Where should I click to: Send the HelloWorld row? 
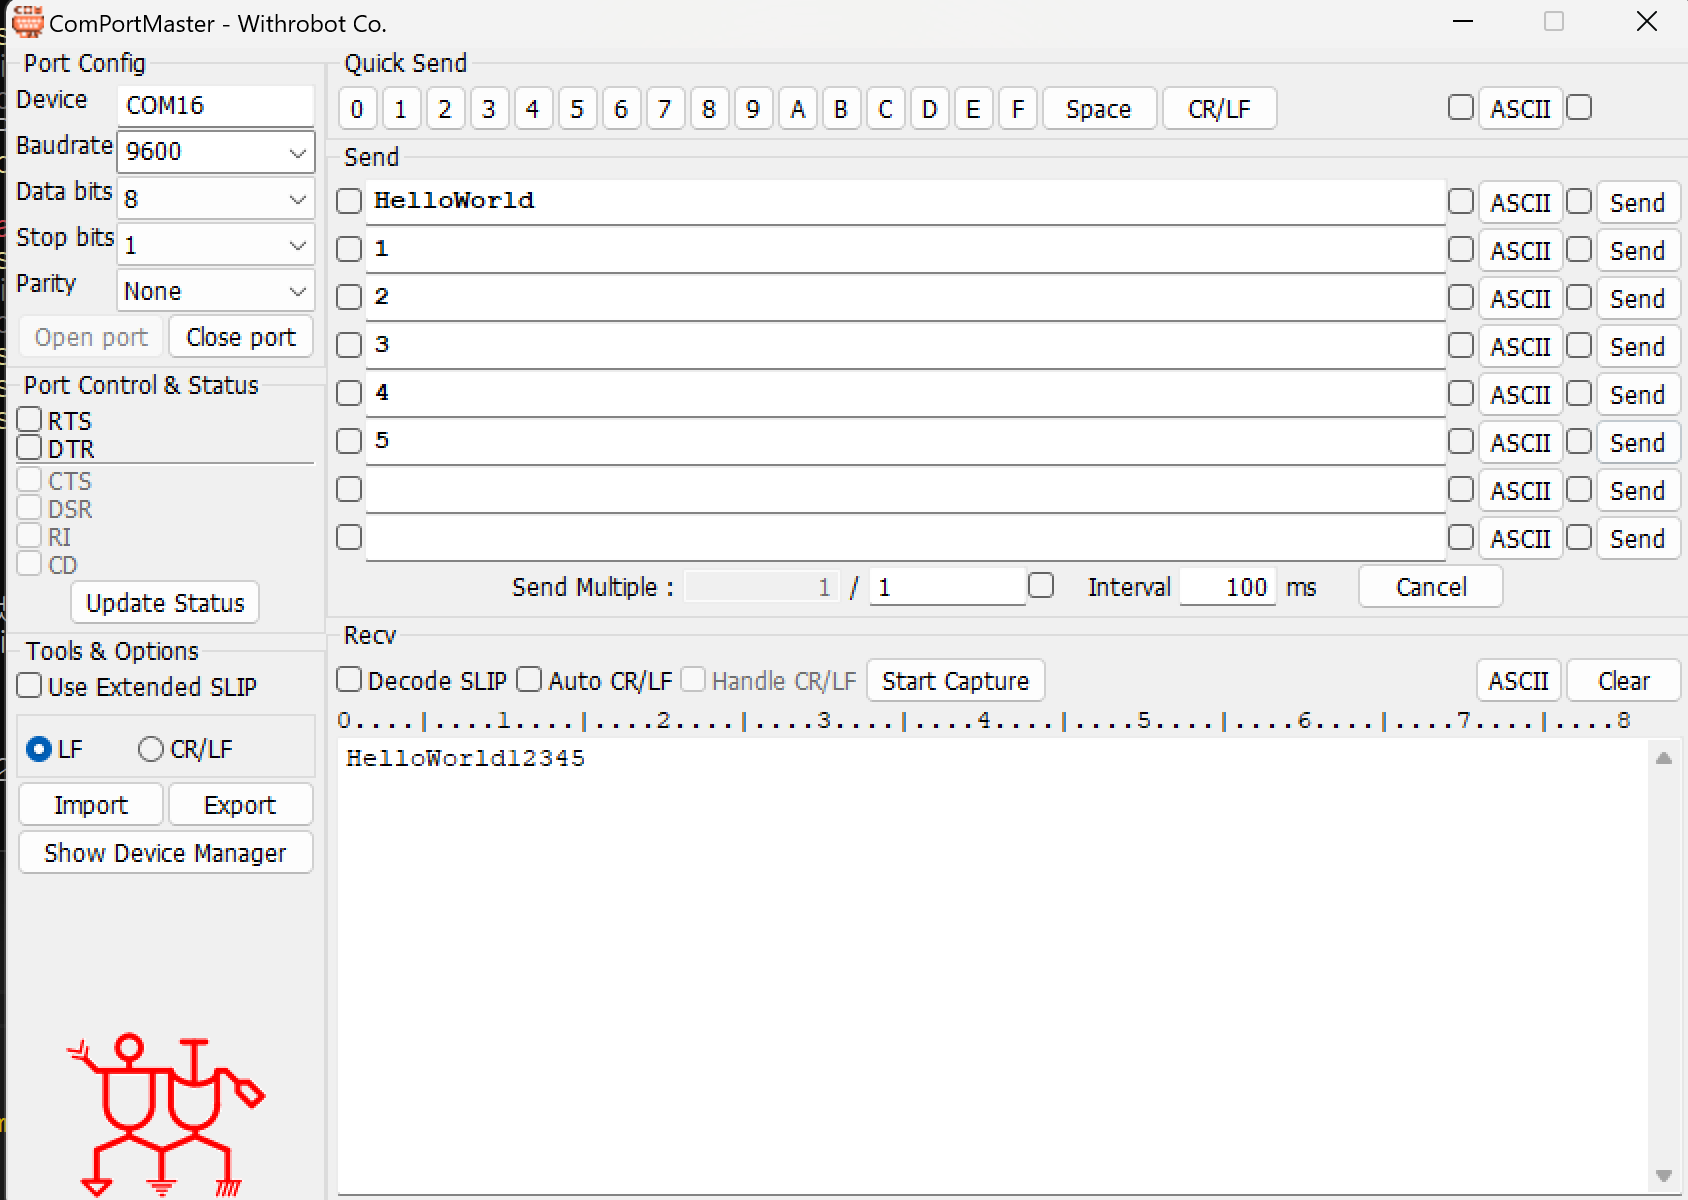(1637, 203)
